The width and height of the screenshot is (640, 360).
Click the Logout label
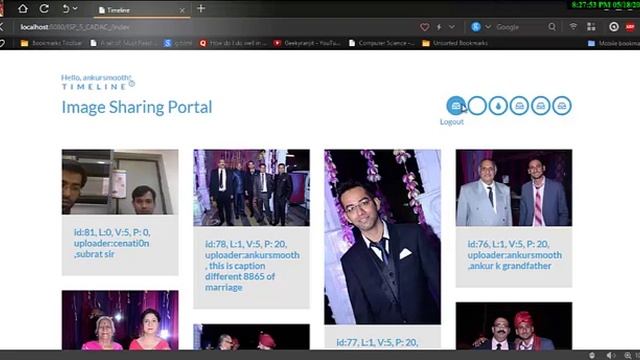point(451,122)
